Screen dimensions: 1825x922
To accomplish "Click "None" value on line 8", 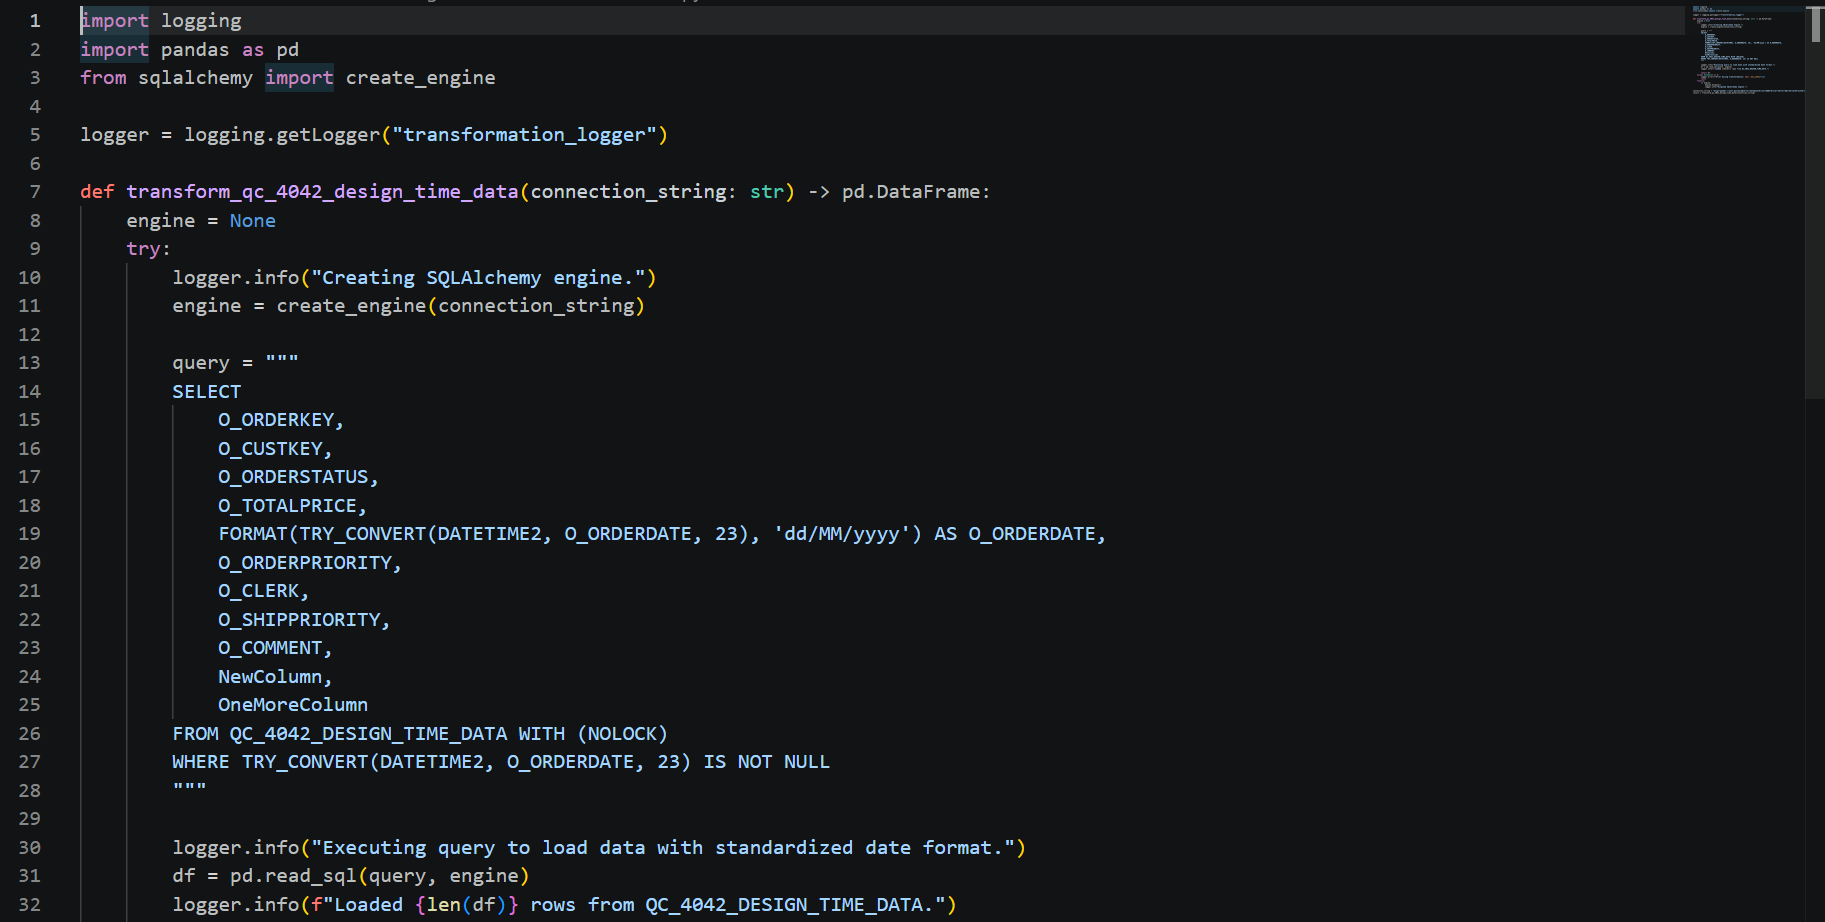I will (253, 220).
